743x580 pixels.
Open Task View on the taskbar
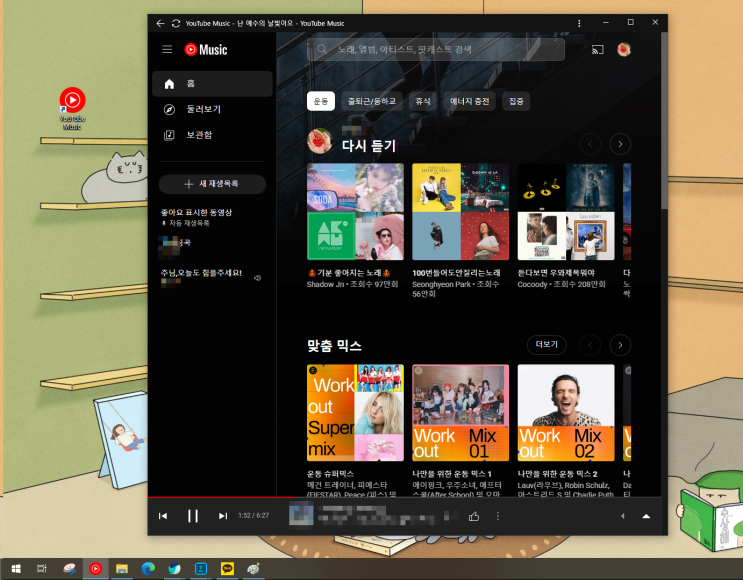[x=42, y=569]
